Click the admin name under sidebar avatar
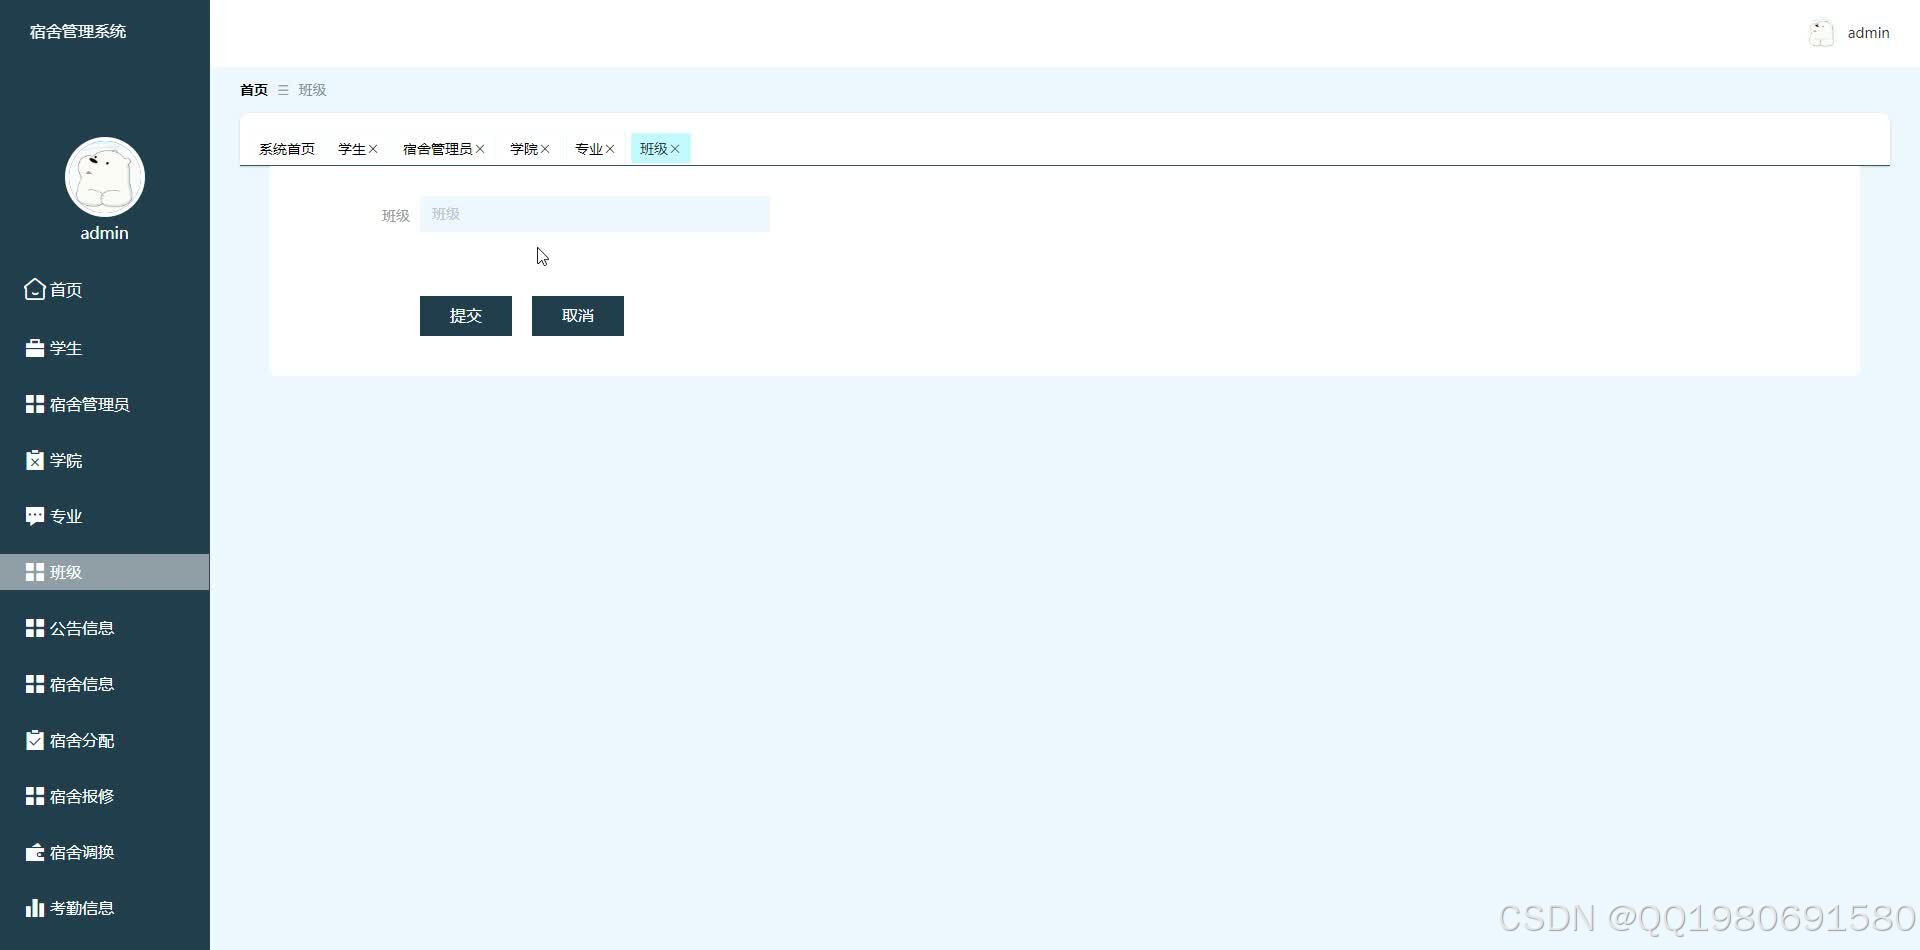1920x950 pixels. [105, 233]
